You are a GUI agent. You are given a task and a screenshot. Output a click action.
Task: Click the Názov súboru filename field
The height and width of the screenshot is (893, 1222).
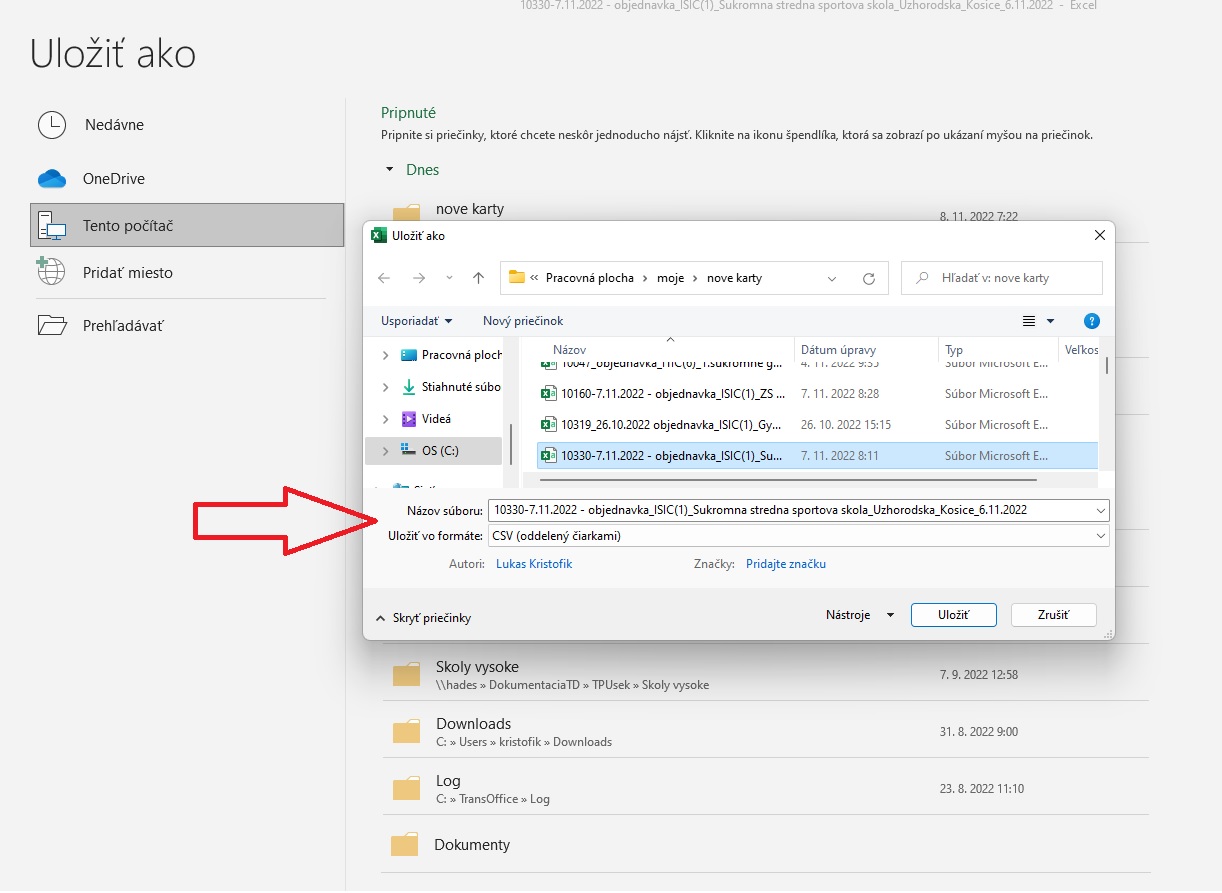(x=790, y=510)
